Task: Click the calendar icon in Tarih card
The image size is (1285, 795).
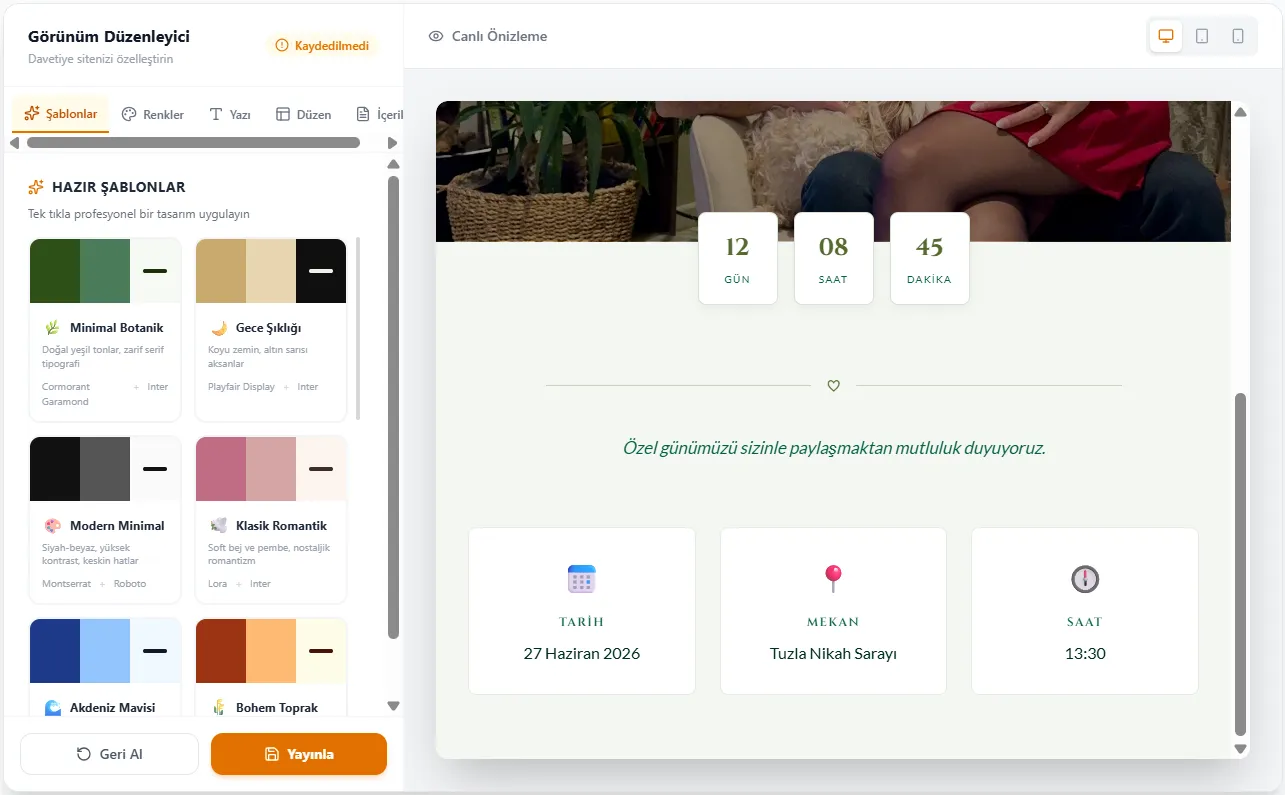Action: point(582,579)
